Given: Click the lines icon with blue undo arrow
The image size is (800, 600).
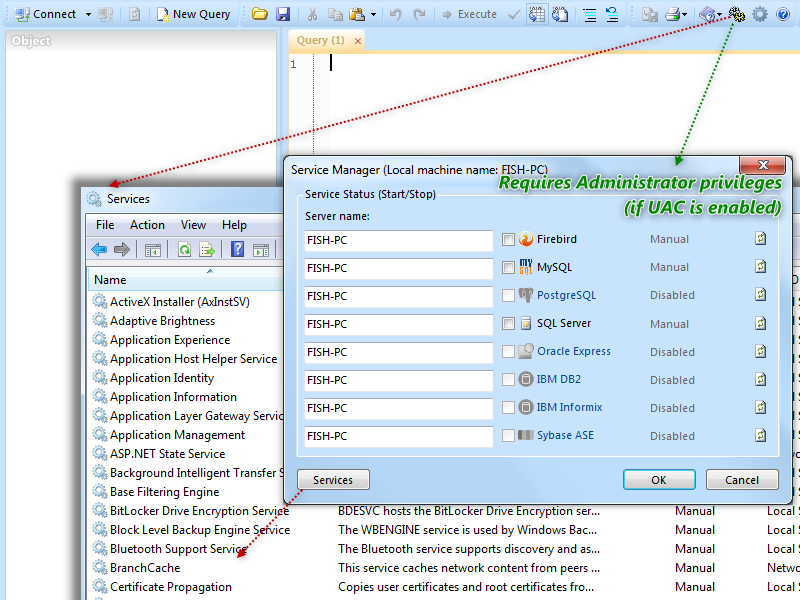Looking at the screenshot, I should (612, 14).
